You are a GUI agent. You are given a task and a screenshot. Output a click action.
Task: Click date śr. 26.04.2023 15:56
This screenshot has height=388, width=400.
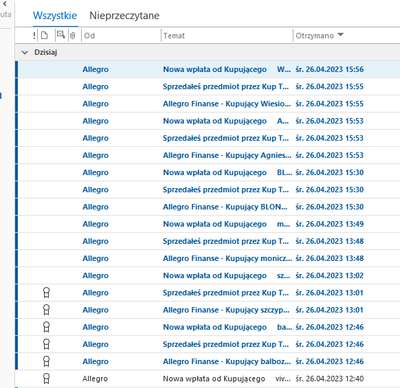tap(330, 69)
